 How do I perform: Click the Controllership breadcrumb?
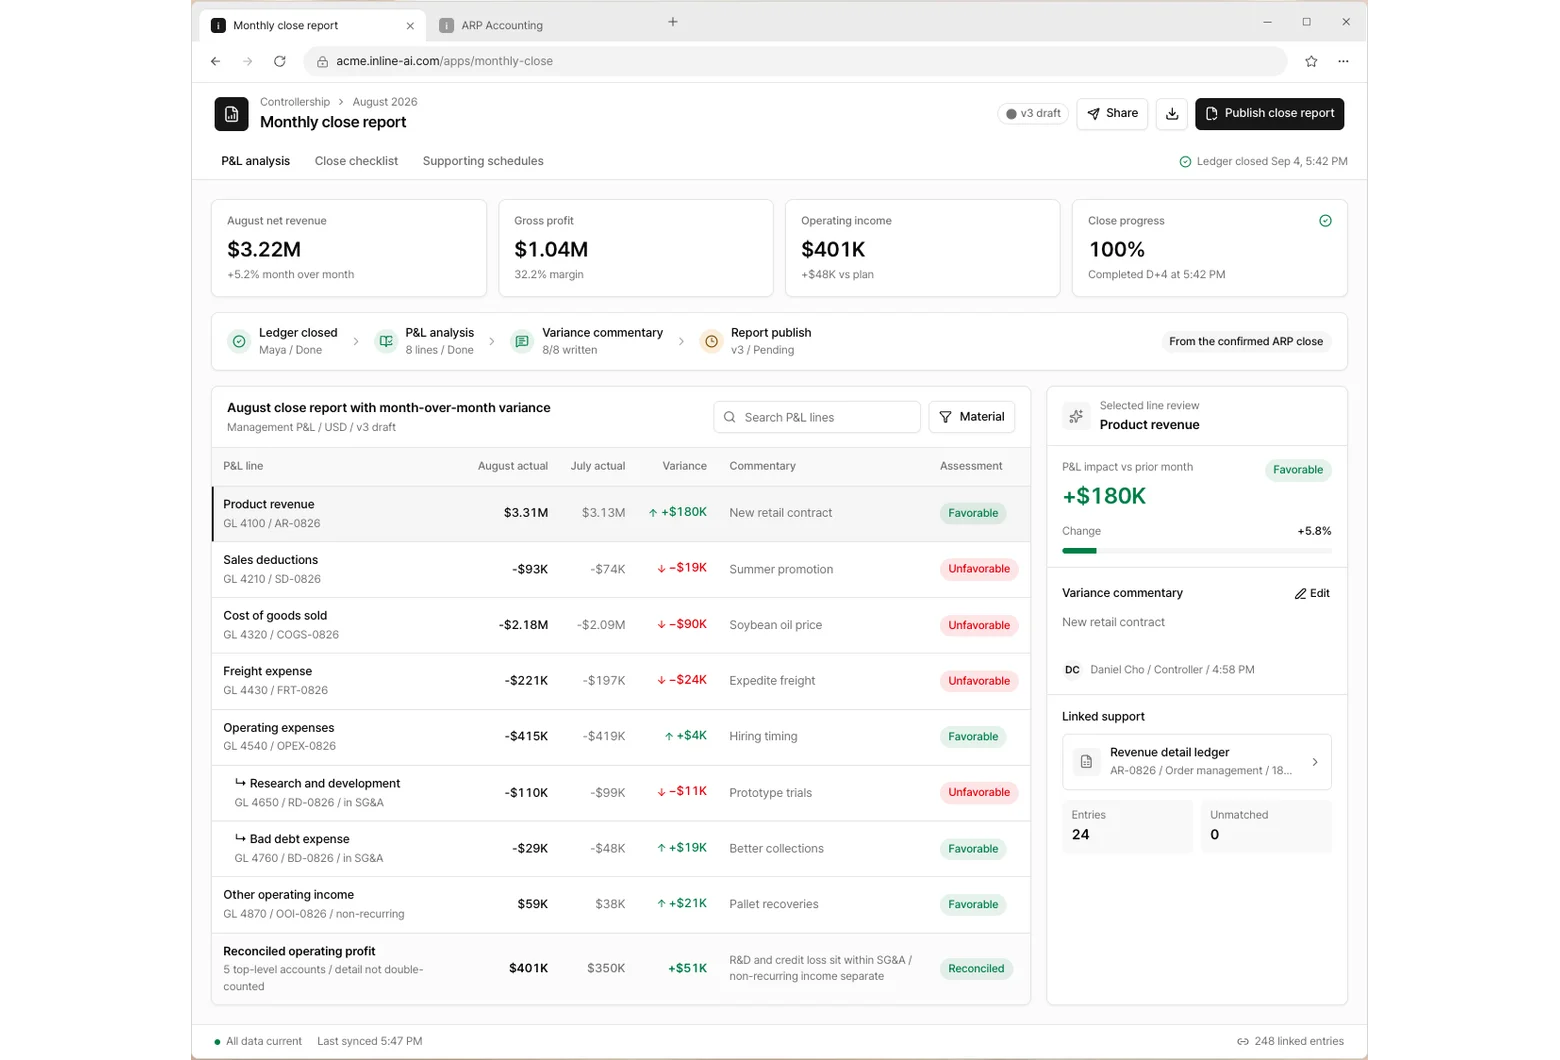[295, 102]
